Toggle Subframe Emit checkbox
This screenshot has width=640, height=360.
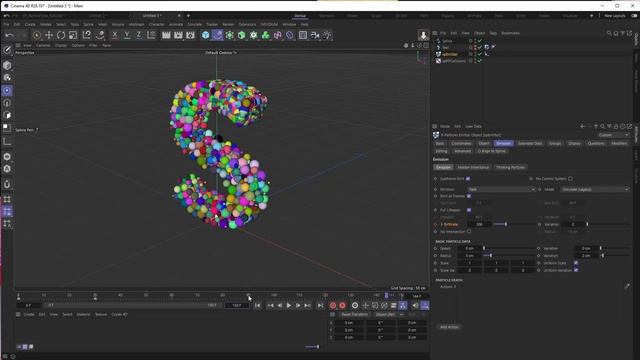468,179
